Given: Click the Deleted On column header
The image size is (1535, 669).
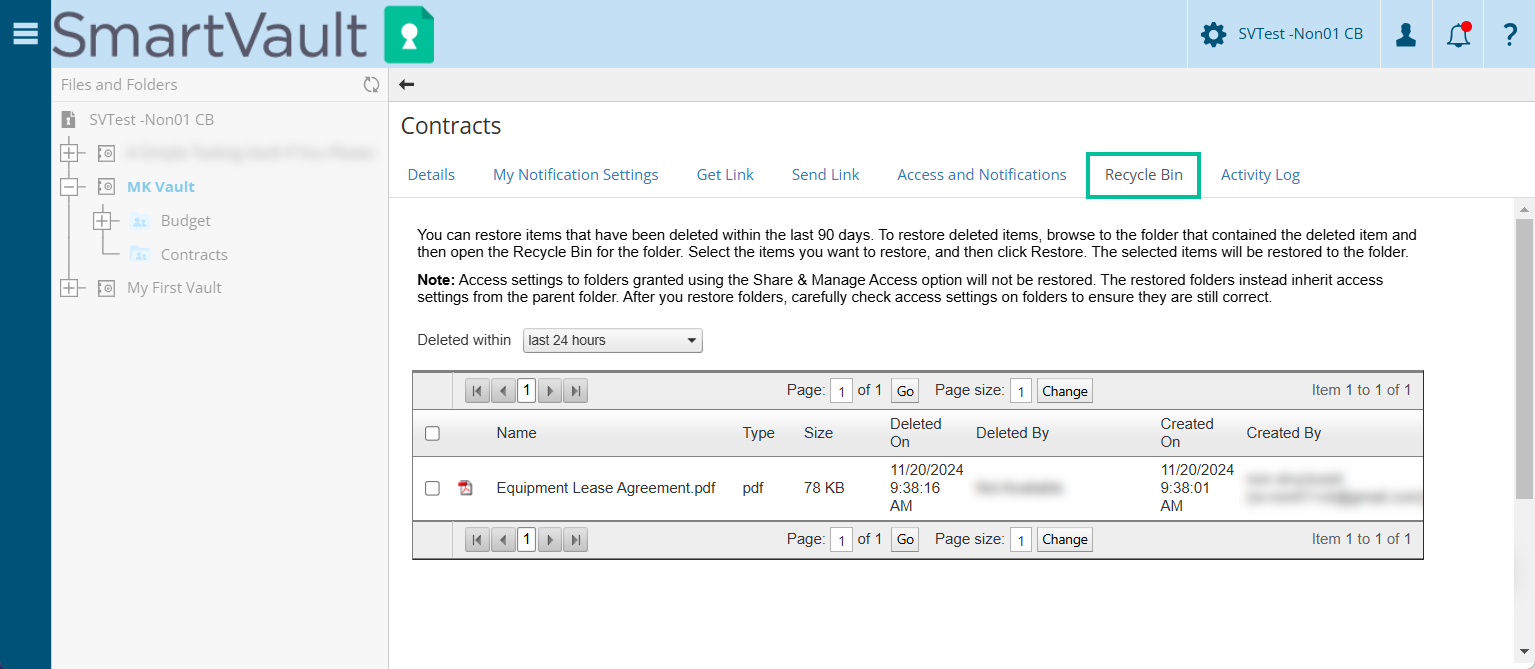Looking at the screenshot, I should [x=916, y=433].
